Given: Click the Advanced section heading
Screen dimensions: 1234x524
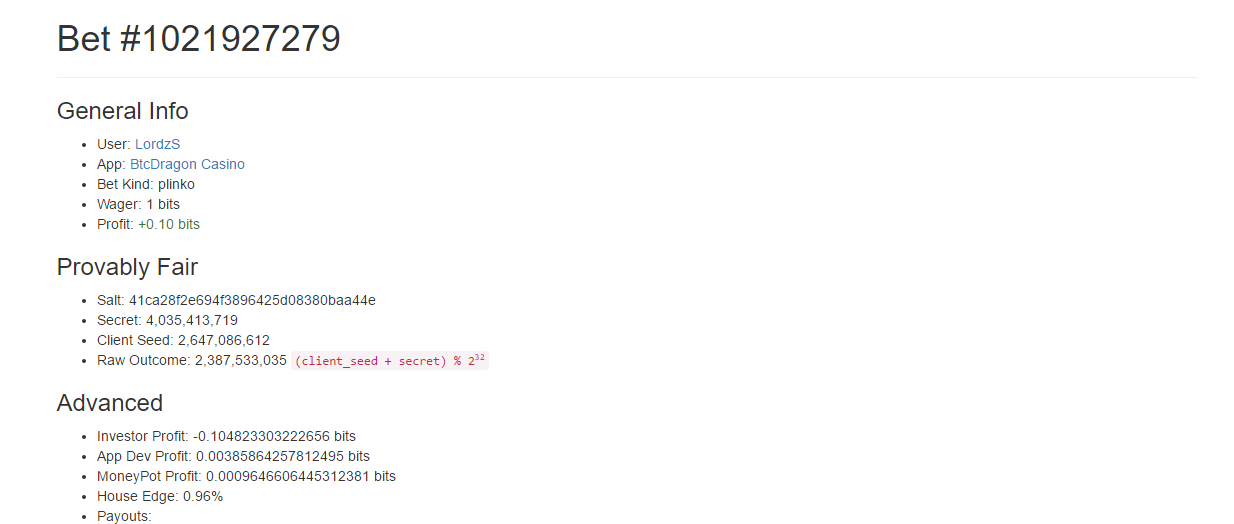Looking at the screenshot, I should [110, 403].
